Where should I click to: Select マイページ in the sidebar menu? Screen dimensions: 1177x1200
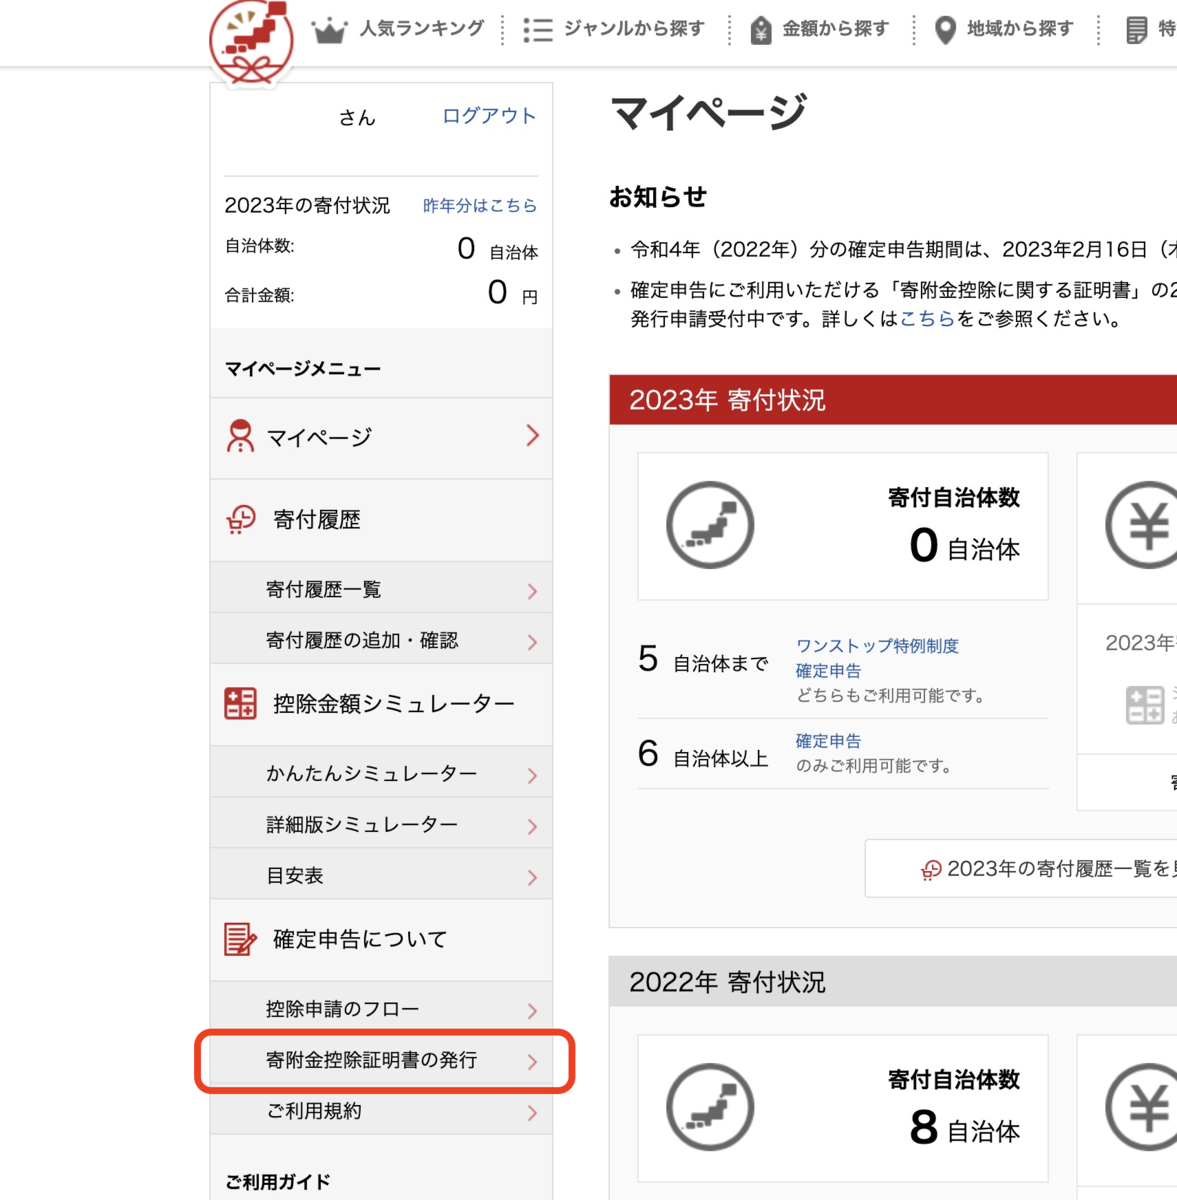click(x=381, y=437)
